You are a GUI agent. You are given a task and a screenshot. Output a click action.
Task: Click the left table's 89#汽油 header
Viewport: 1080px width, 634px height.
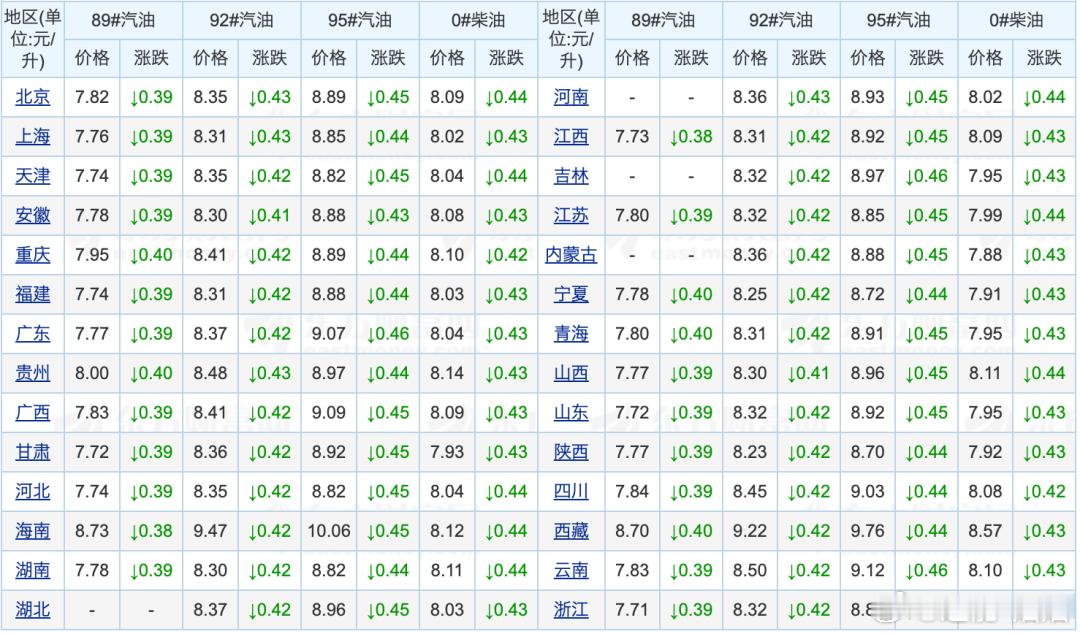pos(123,20)
